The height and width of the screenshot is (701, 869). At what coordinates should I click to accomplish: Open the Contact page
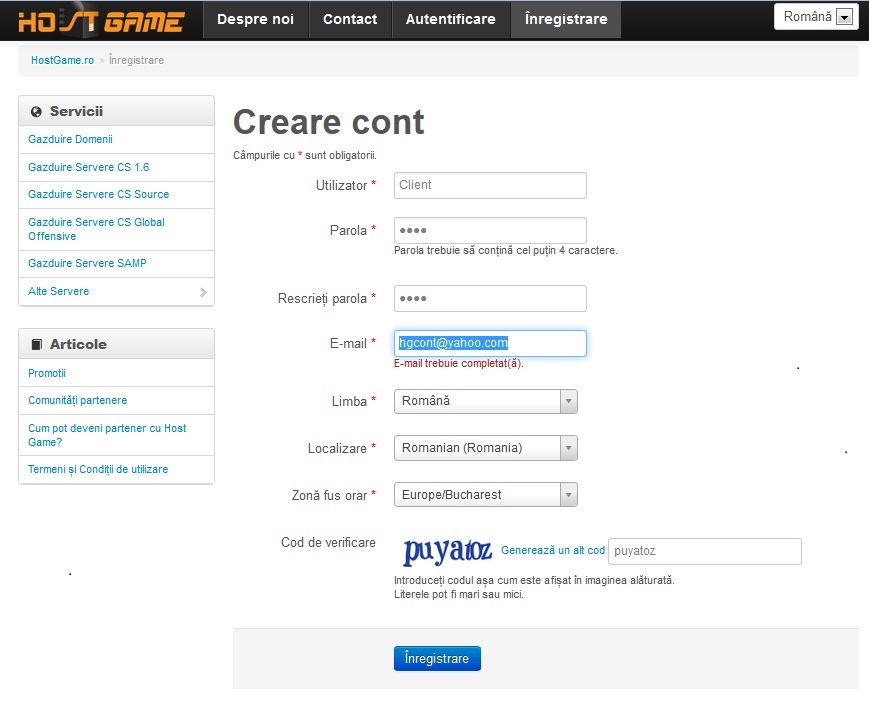(350, 19)
